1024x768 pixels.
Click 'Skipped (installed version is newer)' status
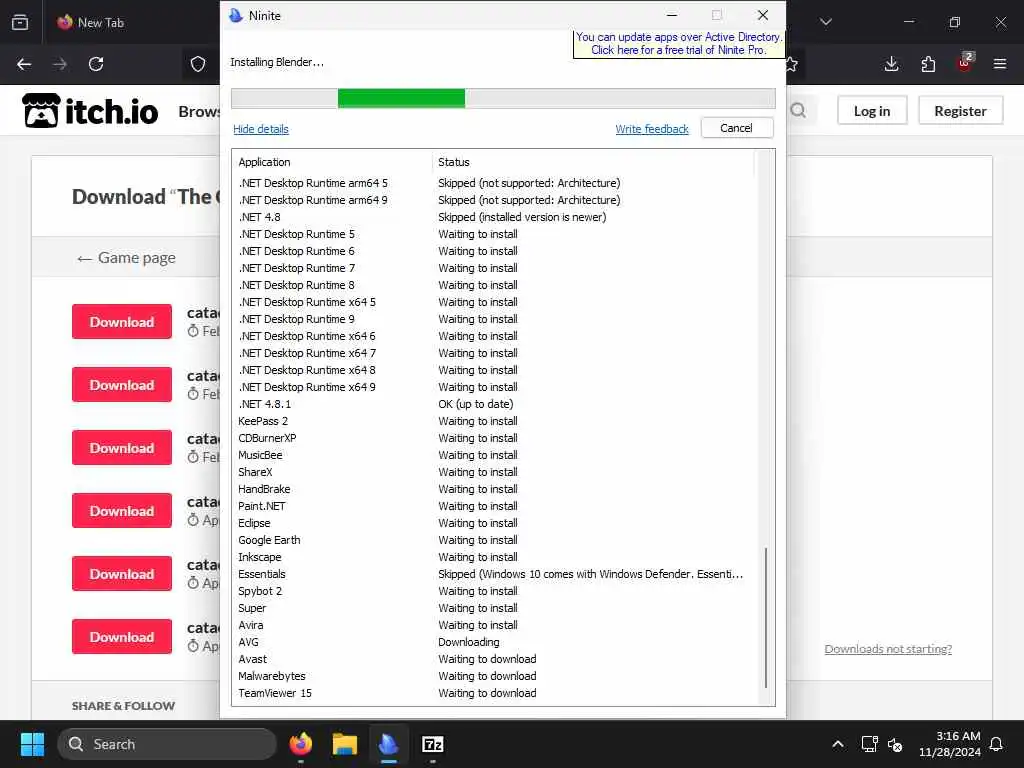pos(522,217)
